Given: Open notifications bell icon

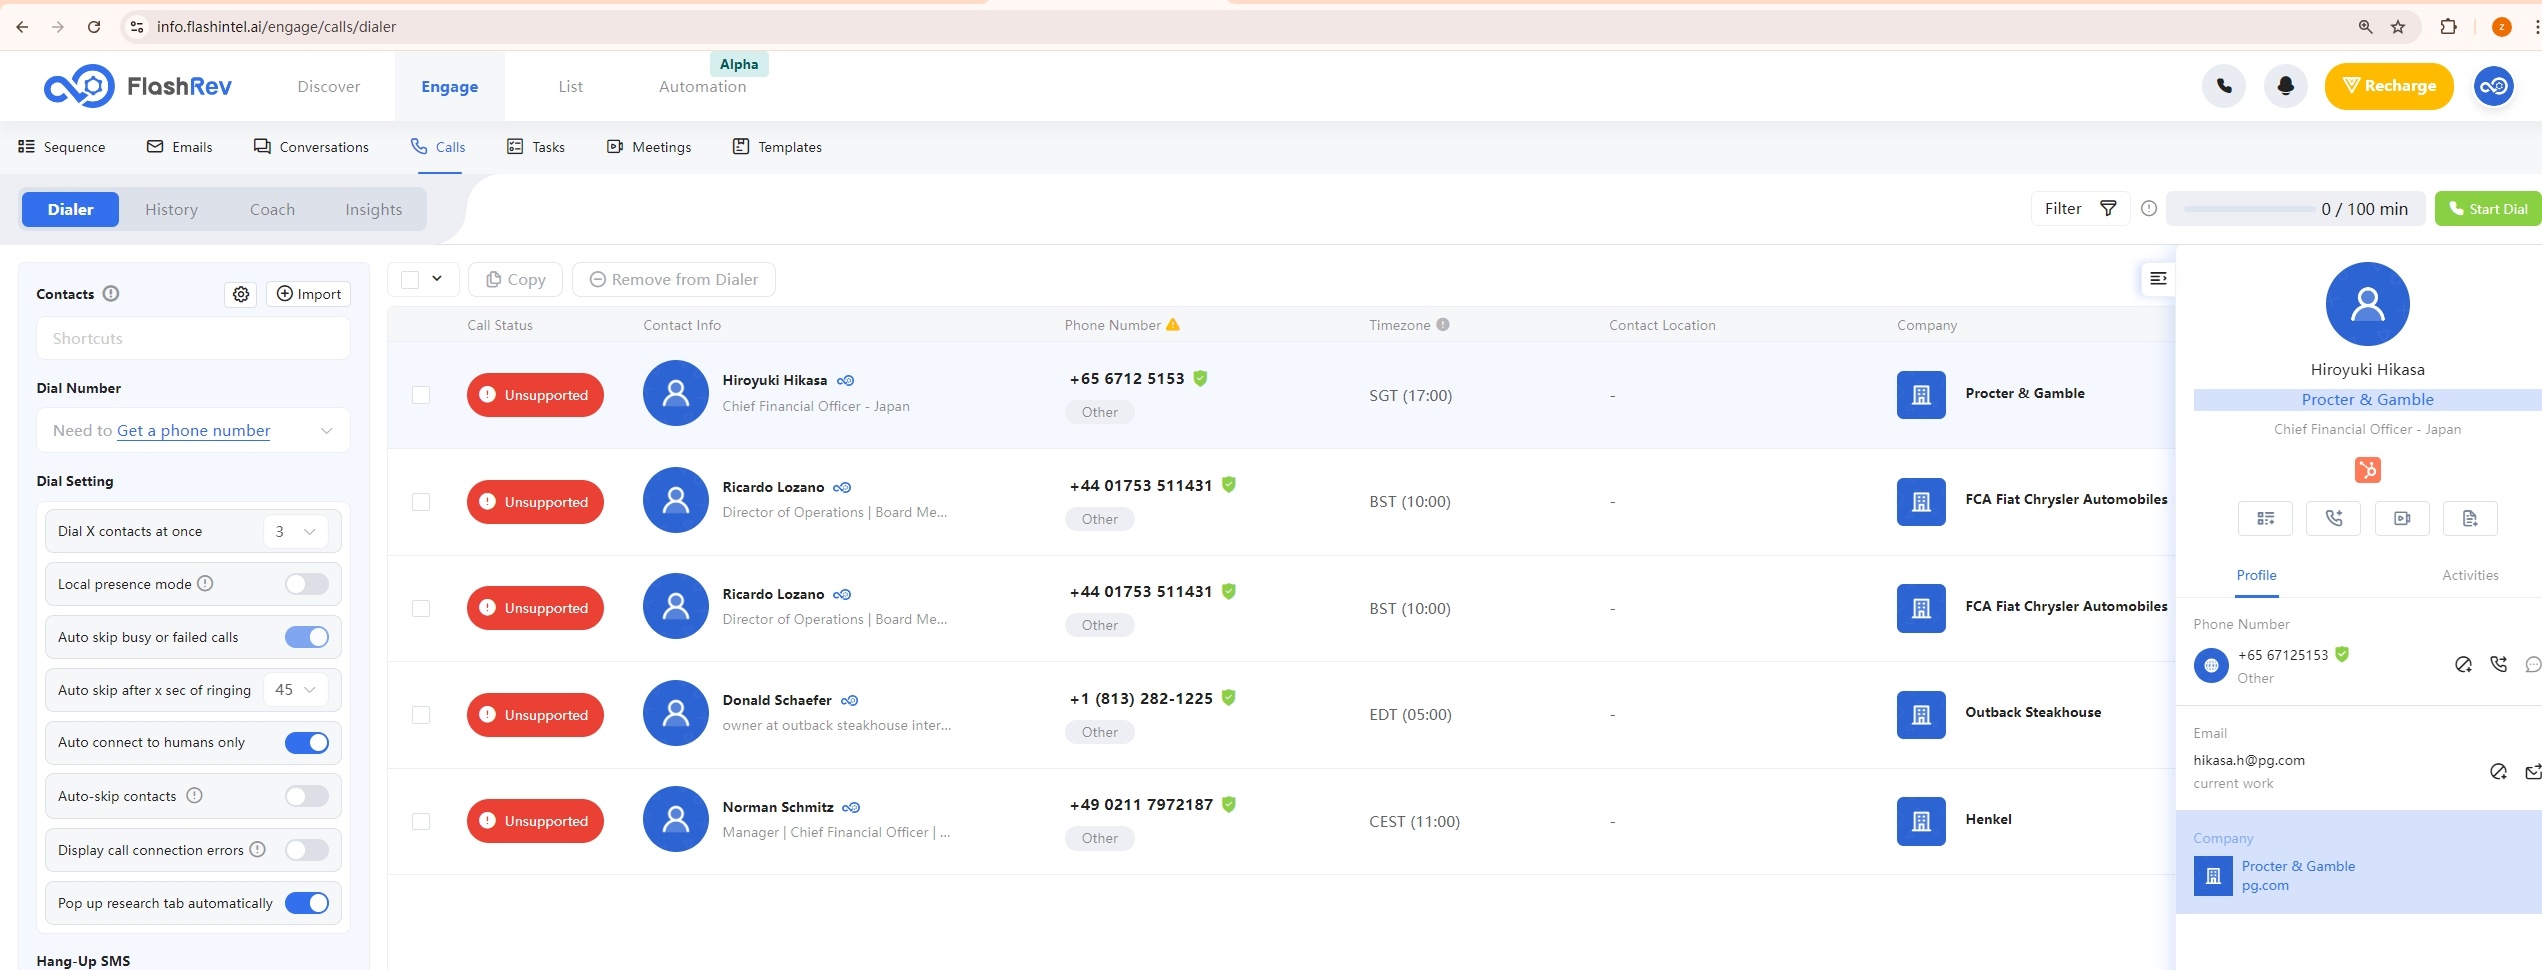Looking at the screenshot, I should (2286, 86).
